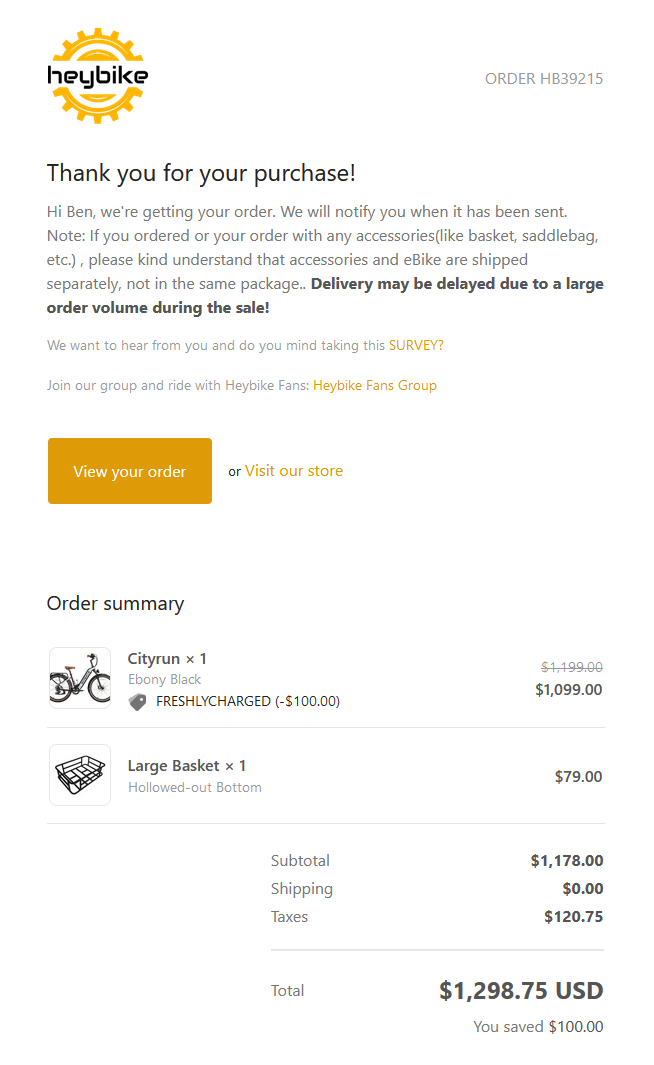Viewport: 654px width, 1065px height.
Task: Click the $1,298.75 USD total amount
Action: tap(521, 991)
